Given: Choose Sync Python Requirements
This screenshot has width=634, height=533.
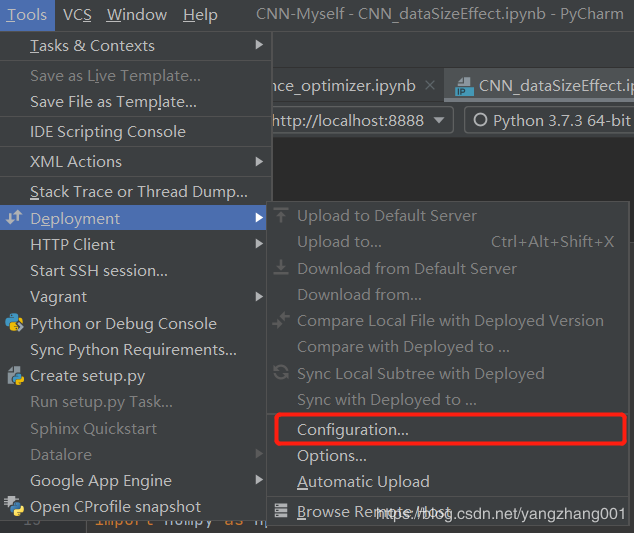Looking at the screenshot, I should [133, 350].
